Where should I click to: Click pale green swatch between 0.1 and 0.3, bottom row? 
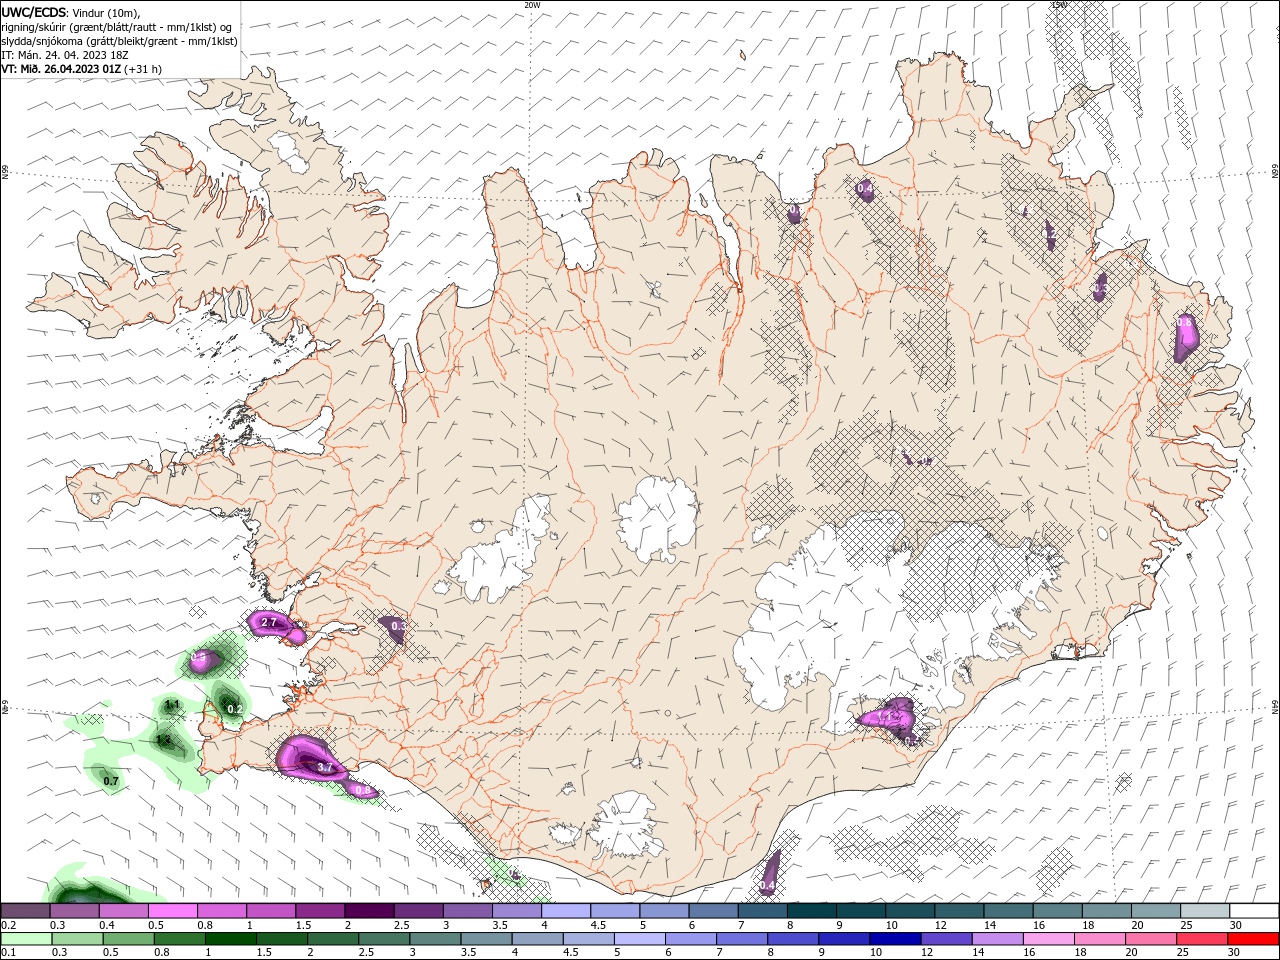pyautogui.click(x=26, y=939)
